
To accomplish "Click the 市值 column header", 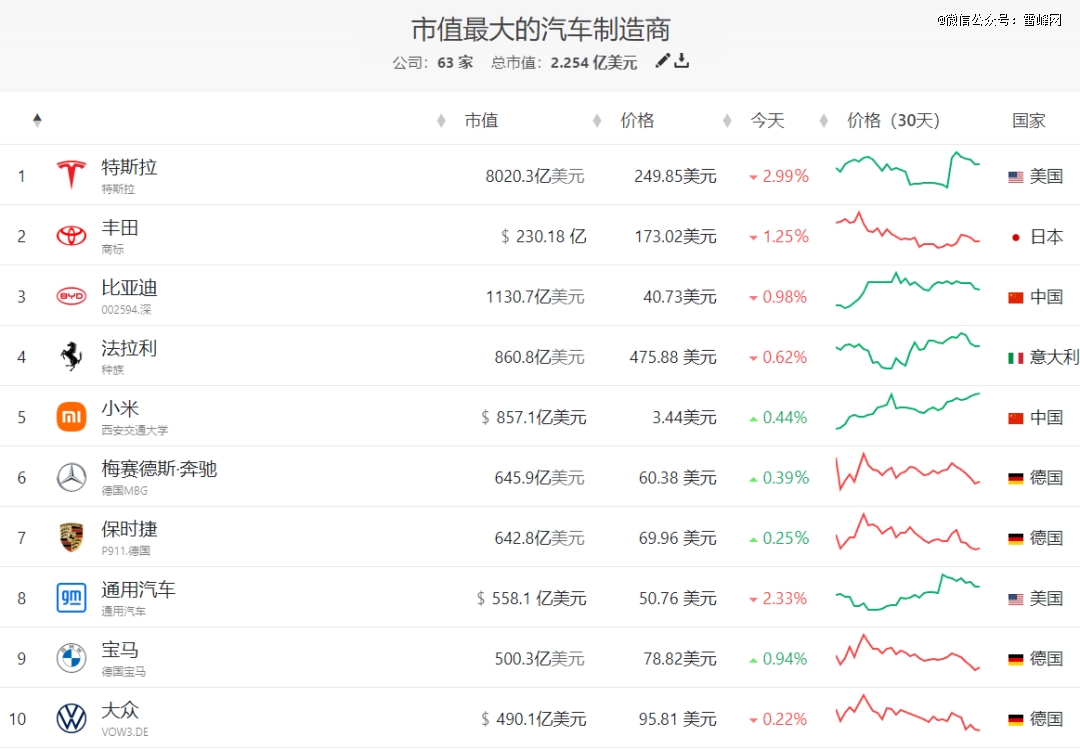I will (x=481, y=121).
